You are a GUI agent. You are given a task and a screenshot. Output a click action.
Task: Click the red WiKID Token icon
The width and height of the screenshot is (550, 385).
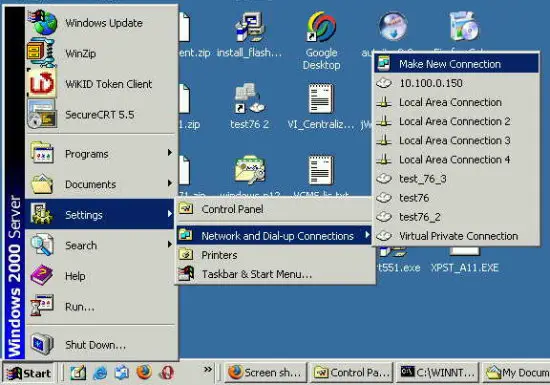pos(42,83)
